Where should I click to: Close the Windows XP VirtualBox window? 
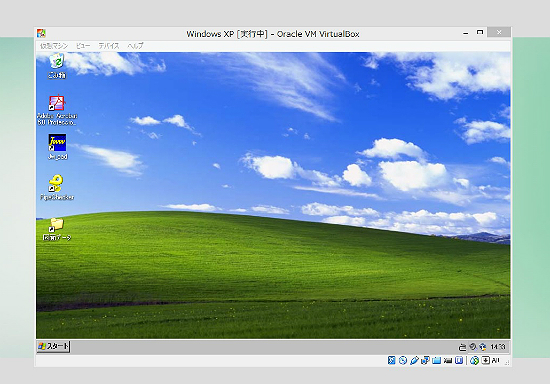point(499,32)
